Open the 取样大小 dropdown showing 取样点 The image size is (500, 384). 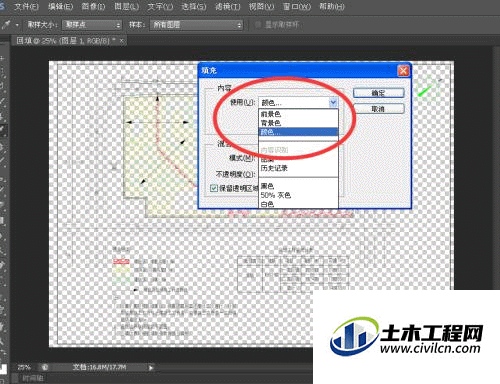pyautogui.click(x=92, y=25)
